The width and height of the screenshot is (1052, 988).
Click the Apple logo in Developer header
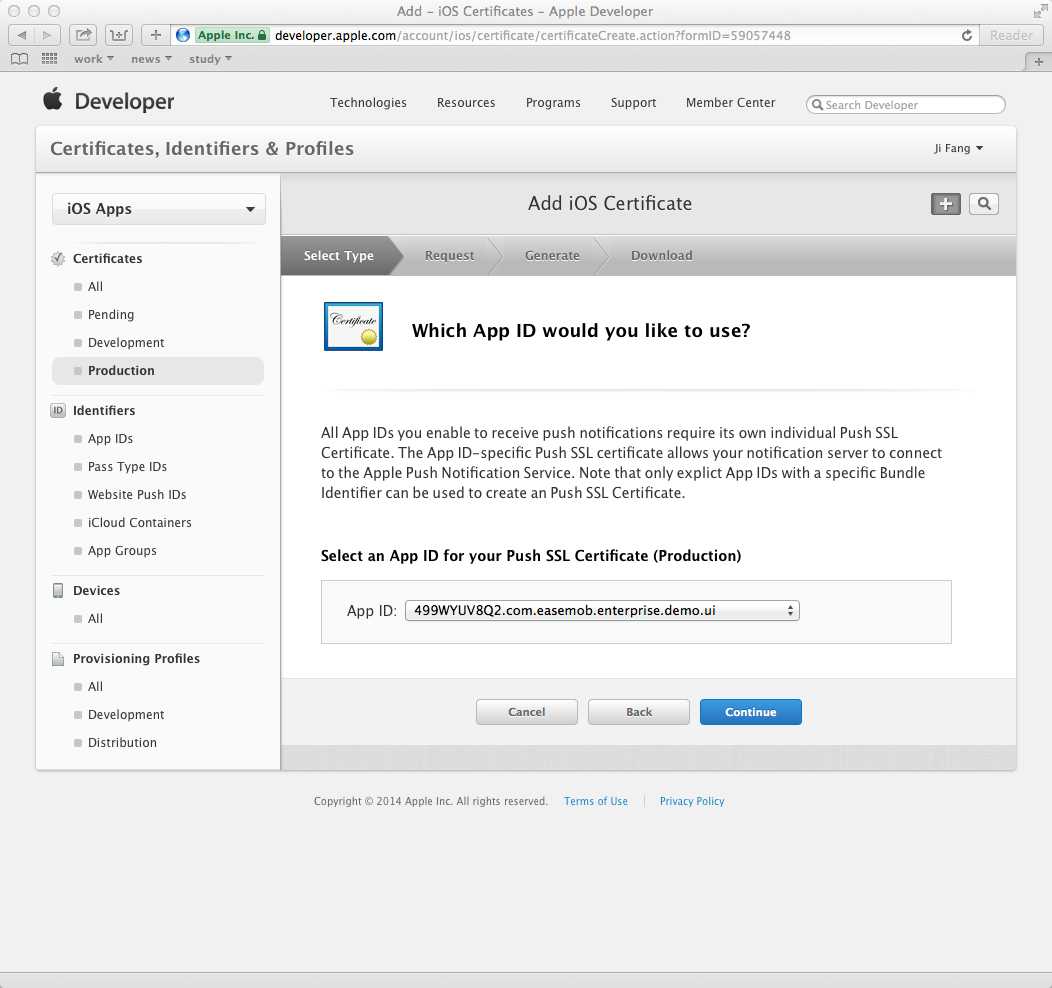coord(52,99)
